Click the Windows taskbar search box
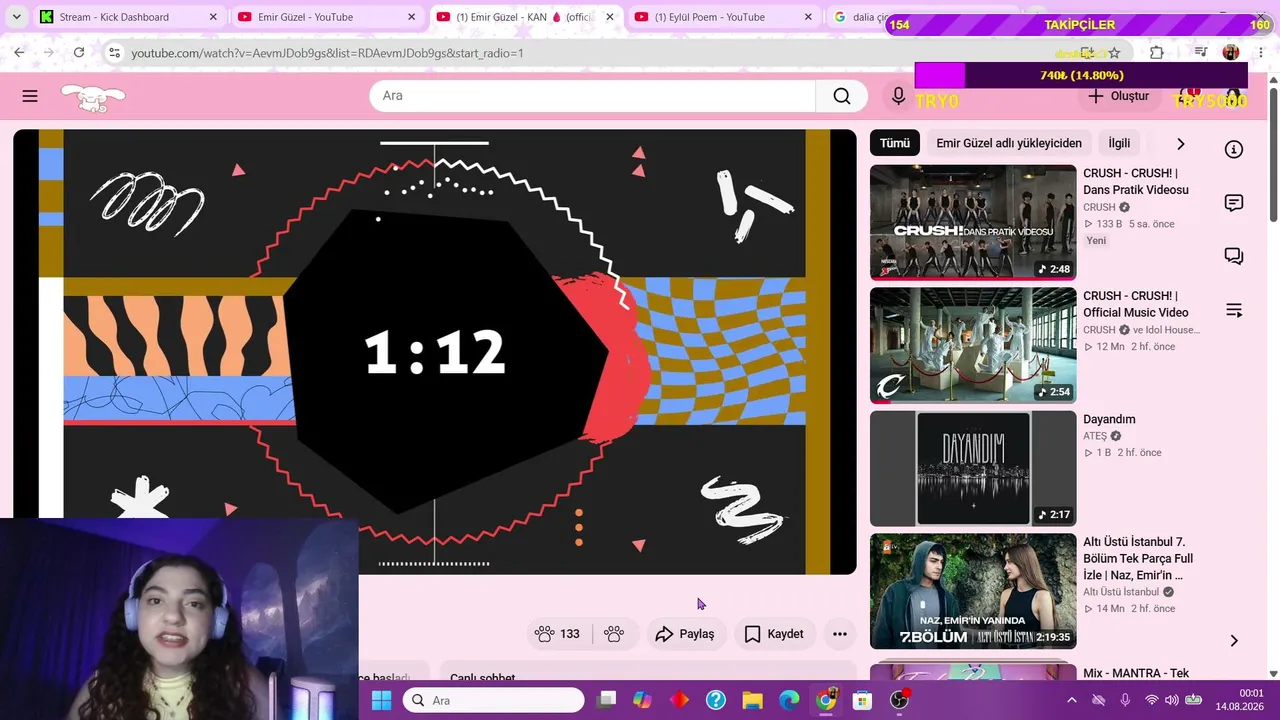 point(493,700)
